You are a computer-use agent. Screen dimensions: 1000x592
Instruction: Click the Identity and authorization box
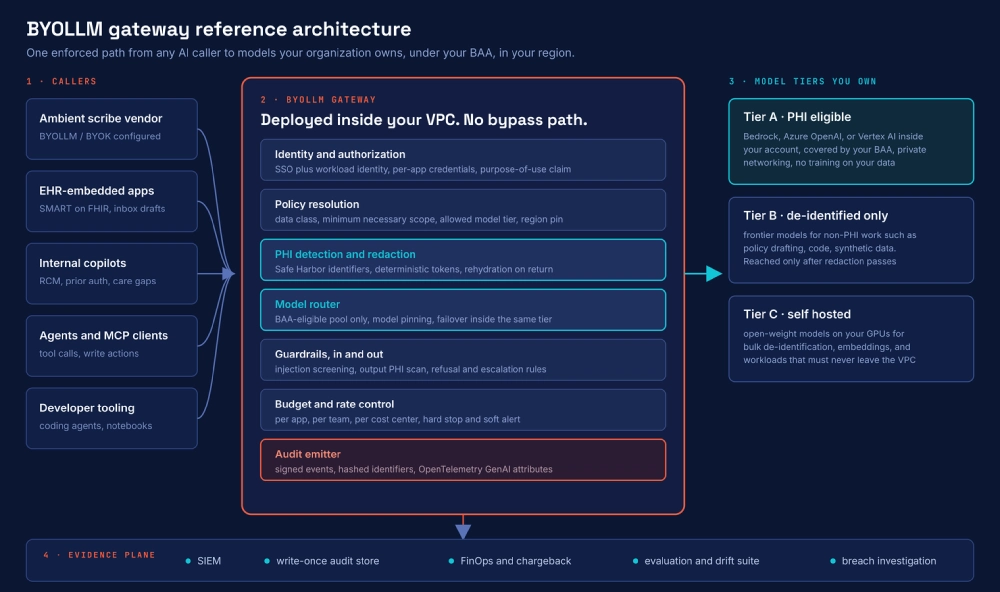(463, 160)
